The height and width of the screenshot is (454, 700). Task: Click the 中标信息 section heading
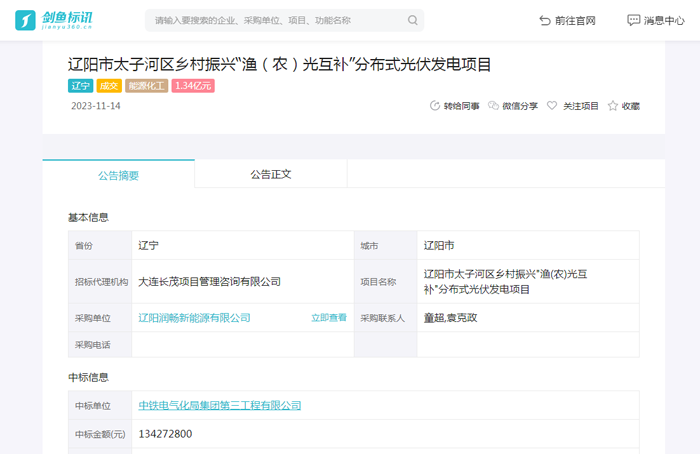click(88, 377)
